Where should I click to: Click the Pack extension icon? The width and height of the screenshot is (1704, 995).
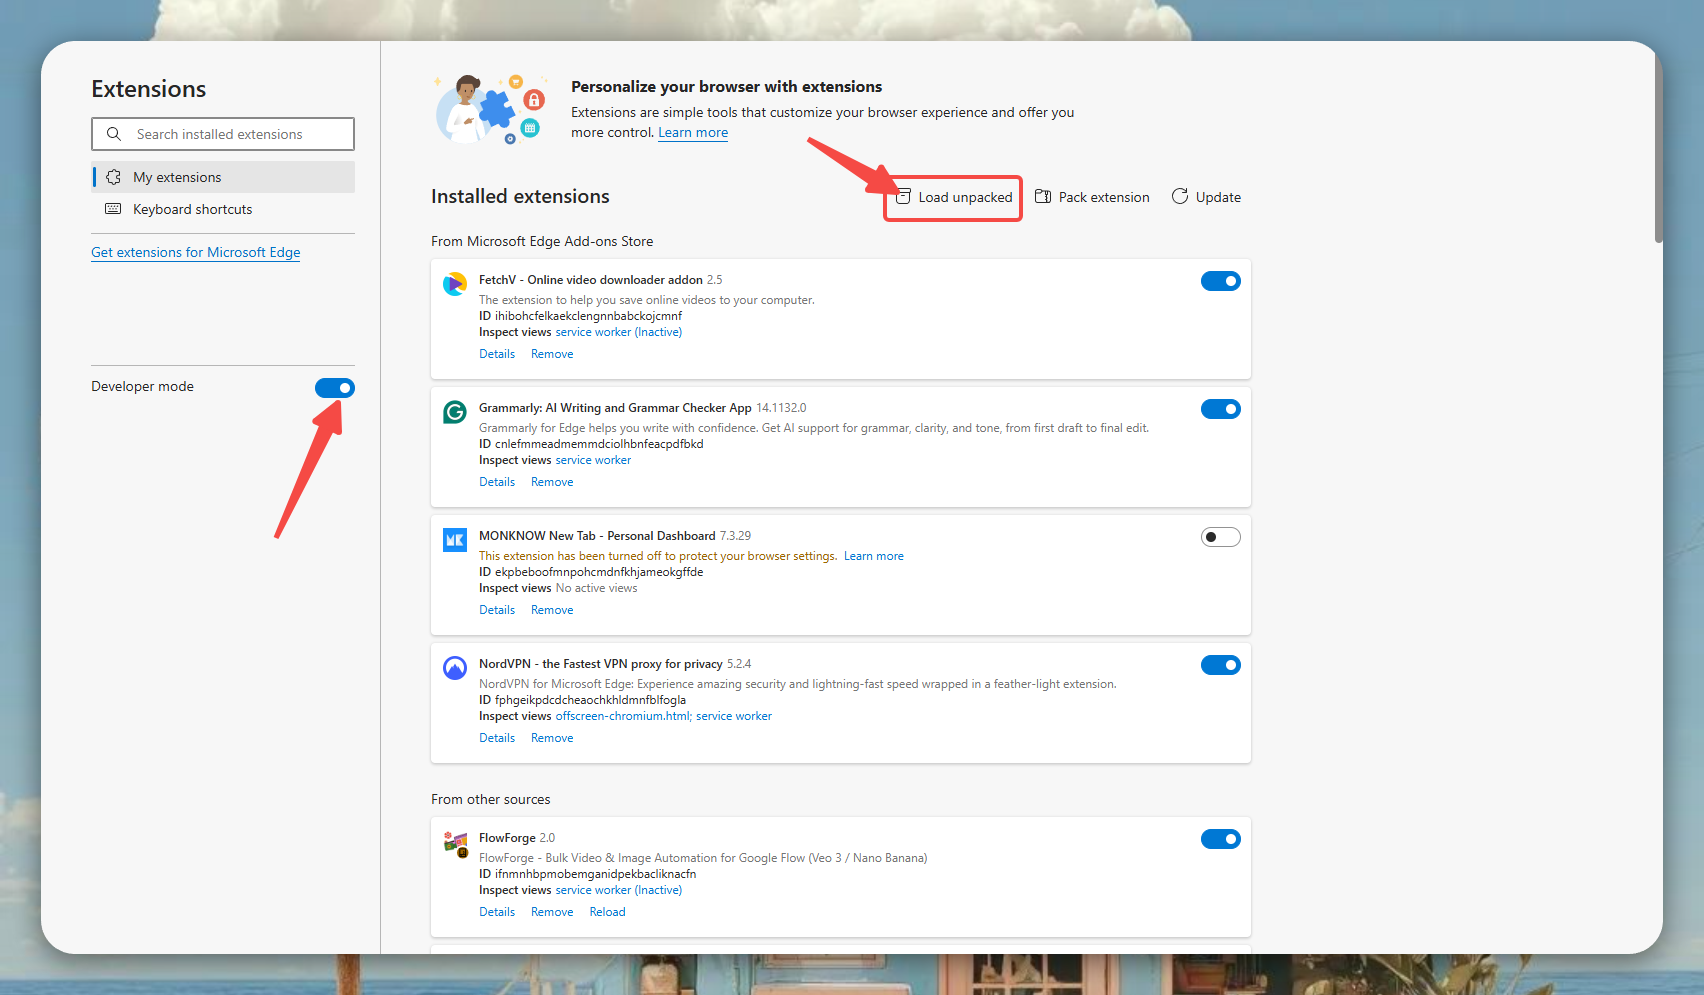[x=1043, y=197]
